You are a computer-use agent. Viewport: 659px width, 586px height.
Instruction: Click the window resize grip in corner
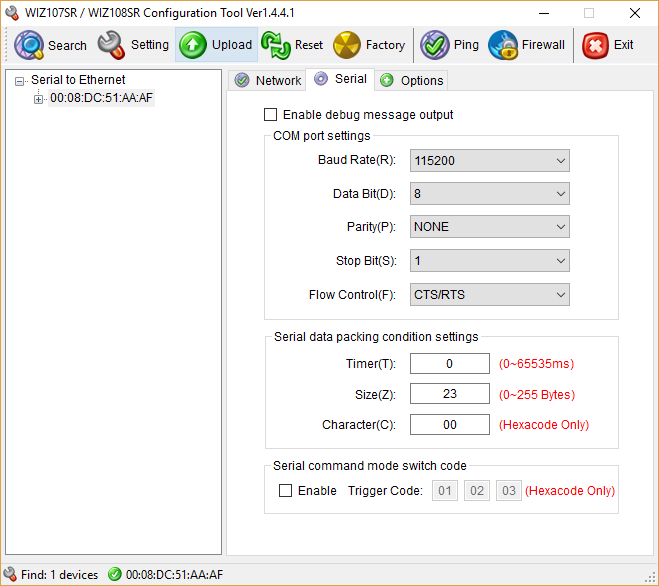[x=652, y=578]
